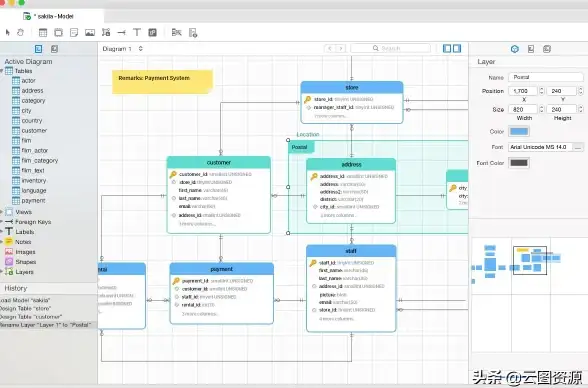The image size is (588, 388).
Task: Go forward with the right navigation arrow
Action: click(340, 48)
